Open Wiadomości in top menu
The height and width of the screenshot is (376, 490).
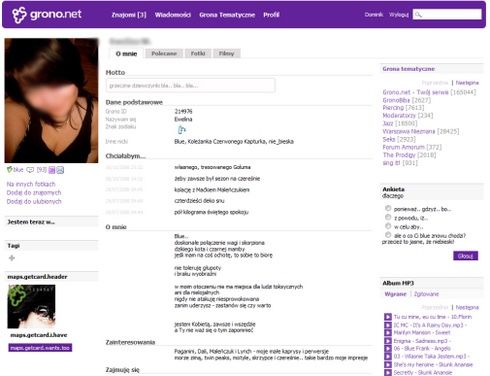(173, 15)
